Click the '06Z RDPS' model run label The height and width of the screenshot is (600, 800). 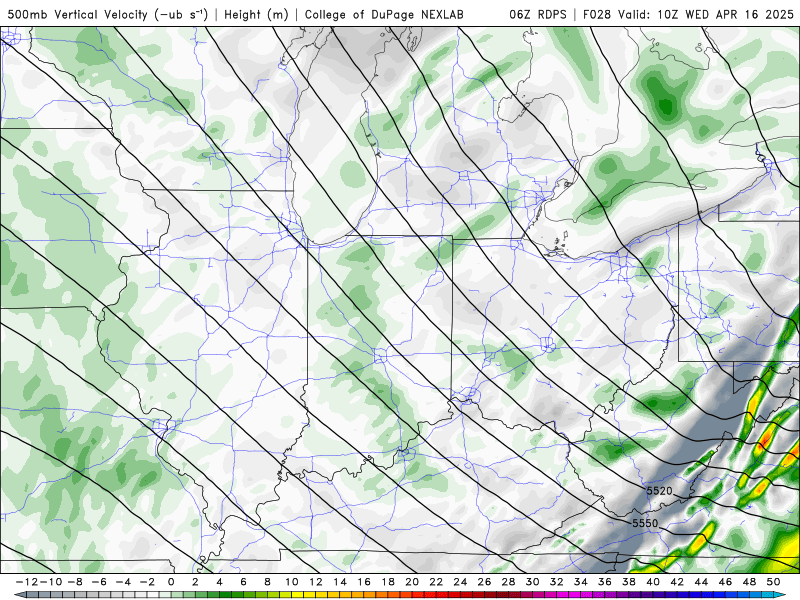[x=538, y=14]
